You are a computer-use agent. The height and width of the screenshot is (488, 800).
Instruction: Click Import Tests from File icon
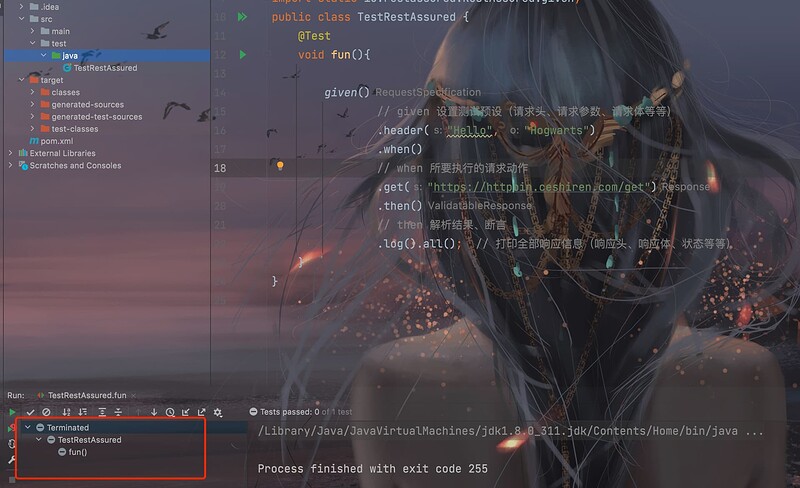[x=186, y=412]
